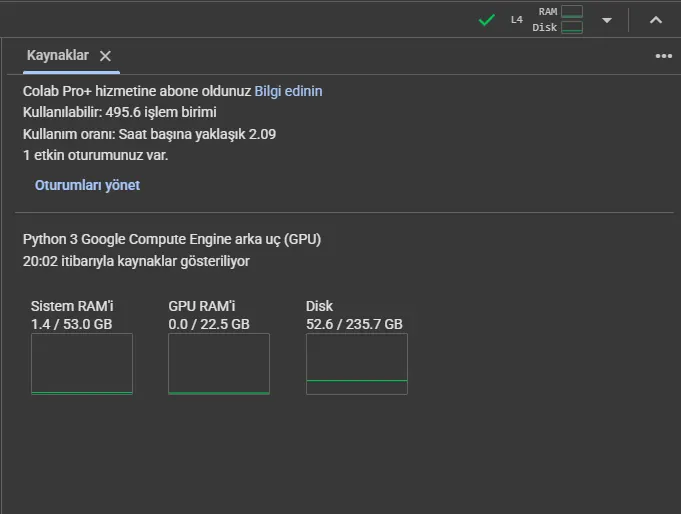Click the 1.4 / 53.0 GB RAM value
Image resolution: width=681 pixels, height=514 pixels.
(71, 324)
